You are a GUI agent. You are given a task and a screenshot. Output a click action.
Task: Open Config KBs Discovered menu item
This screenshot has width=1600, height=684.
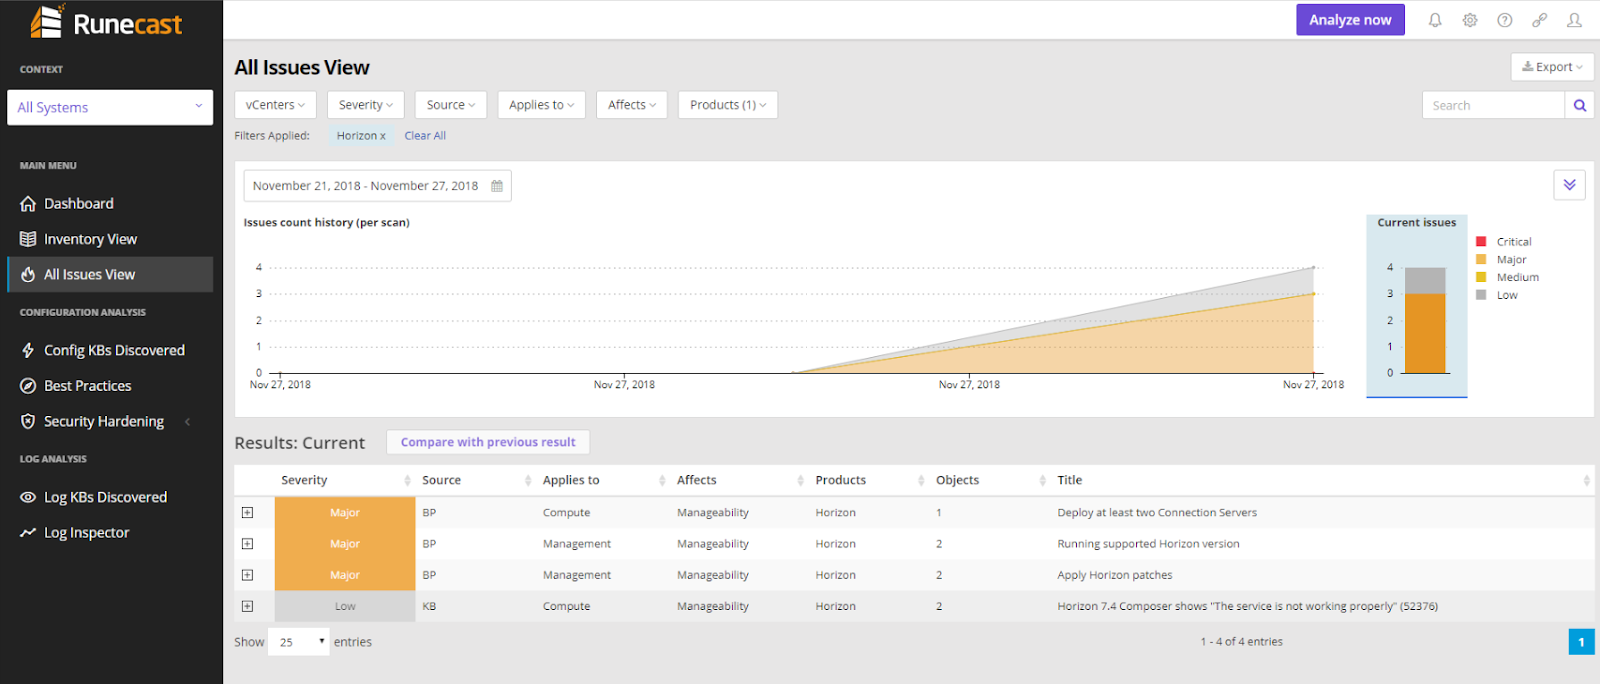pyautogui.click(x=114, y=350)
